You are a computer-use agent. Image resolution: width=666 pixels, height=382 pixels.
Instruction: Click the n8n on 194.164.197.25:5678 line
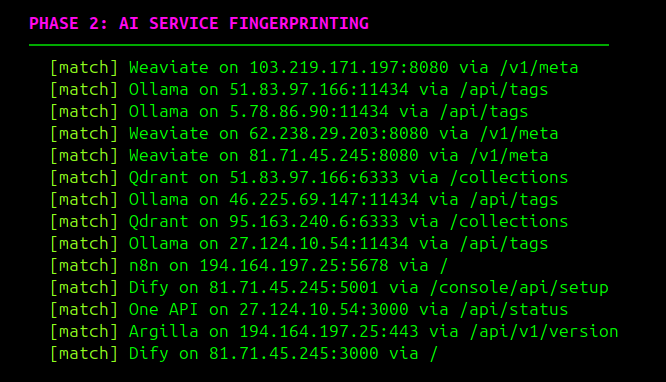pyautogui.click(x=249, y=266)
